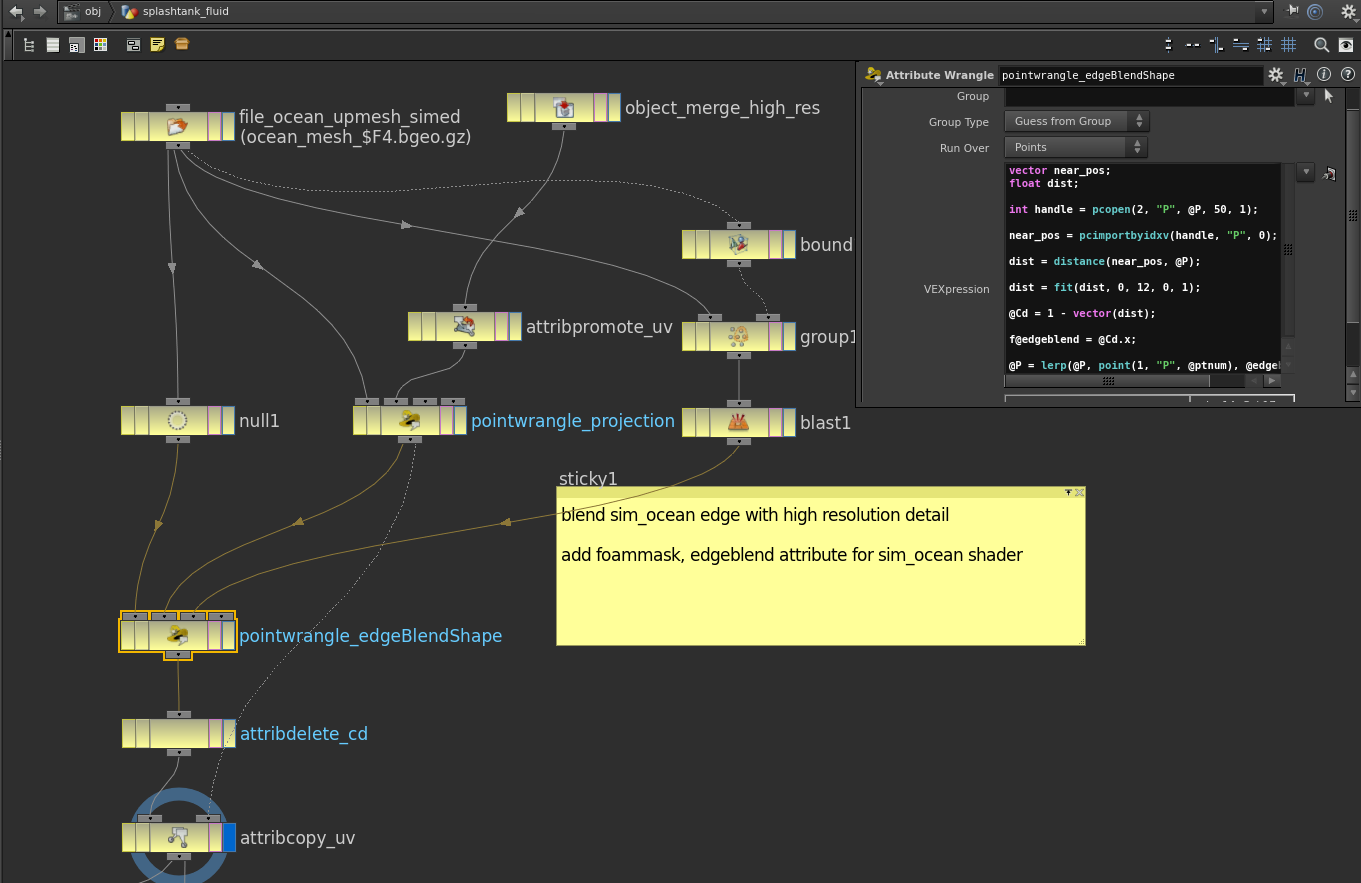The height and width of the screenshot is (883, 1361).
Task: Click the attribdelete_cd node label
Action: 304,733
